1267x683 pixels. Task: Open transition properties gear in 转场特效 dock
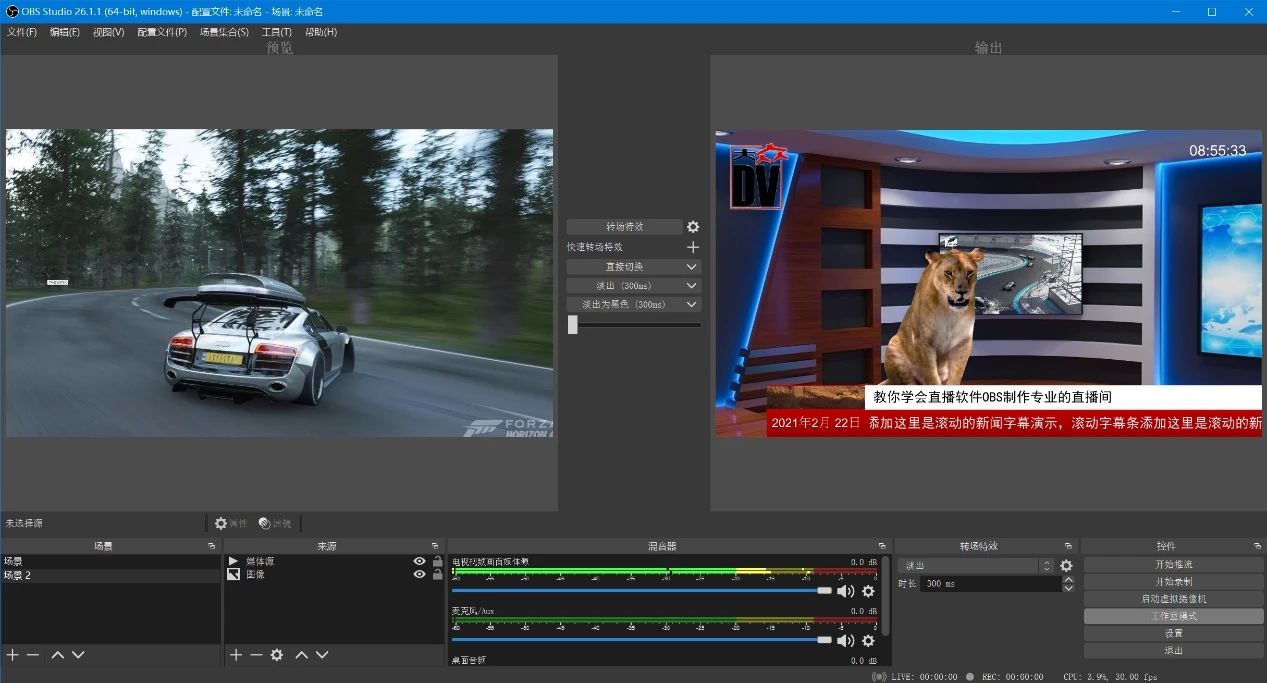1066,566
